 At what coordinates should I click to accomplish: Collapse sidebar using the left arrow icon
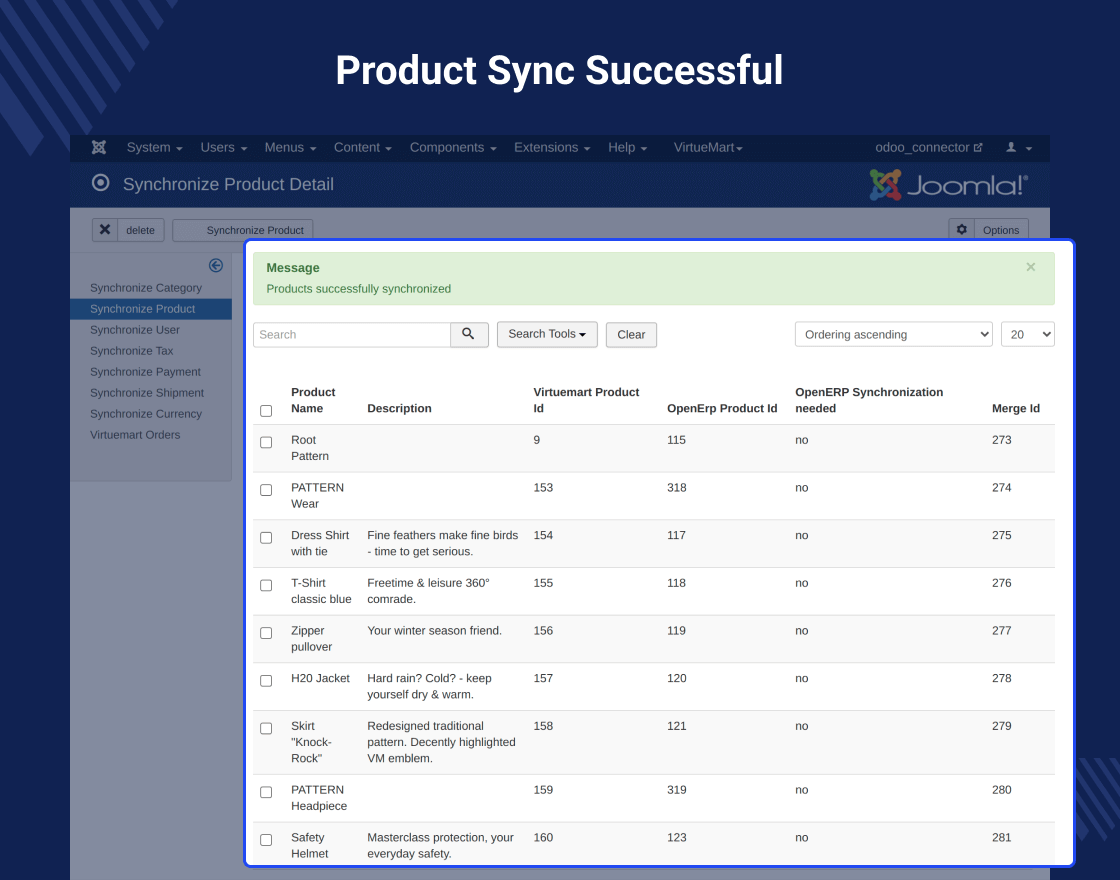point(216,266)
